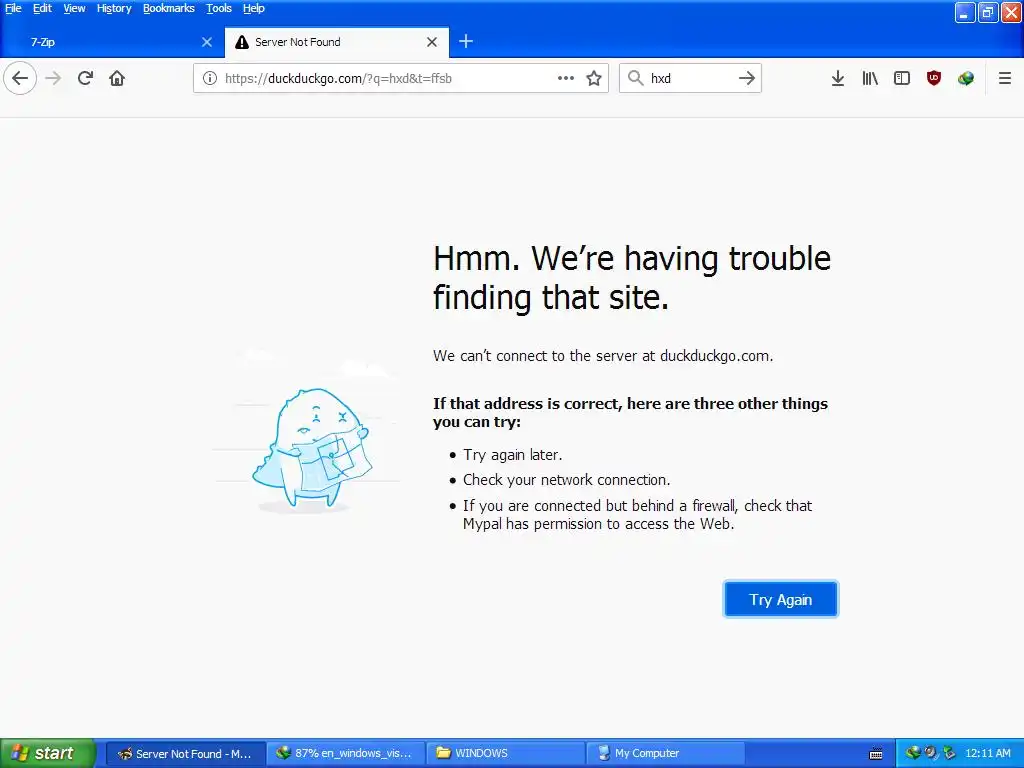Open the Tools menu

(x=219, y=8)
